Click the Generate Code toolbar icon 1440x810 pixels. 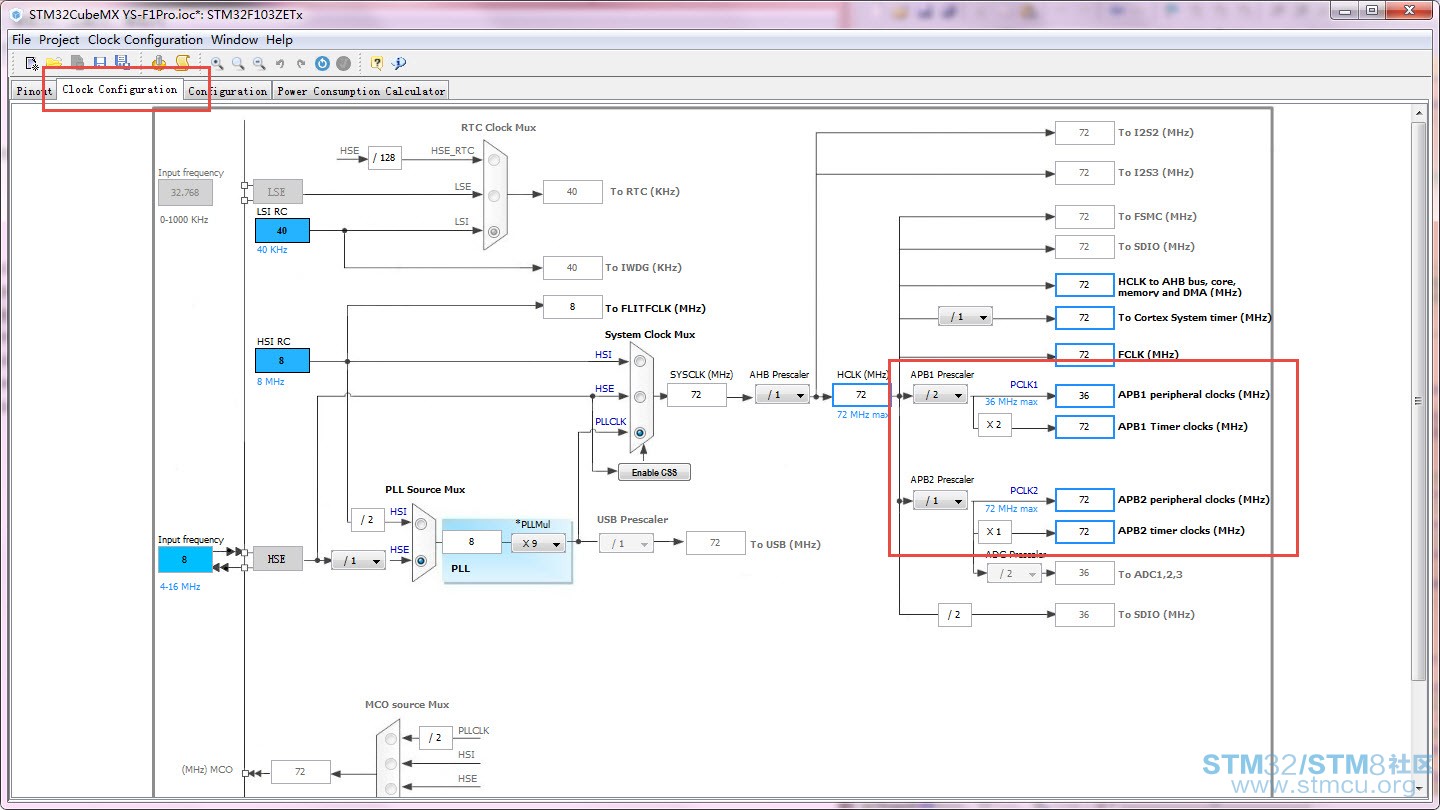coord(159,63)
